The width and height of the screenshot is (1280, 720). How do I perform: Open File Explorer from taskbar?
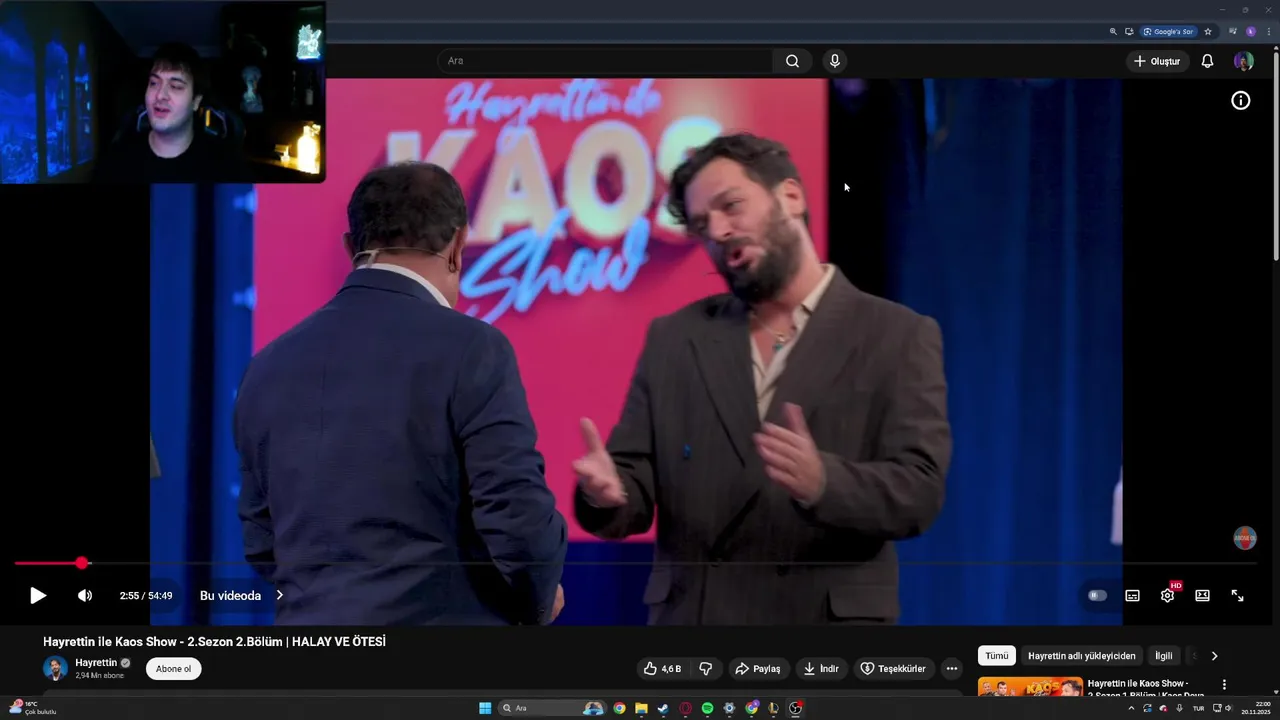(641, 708)
